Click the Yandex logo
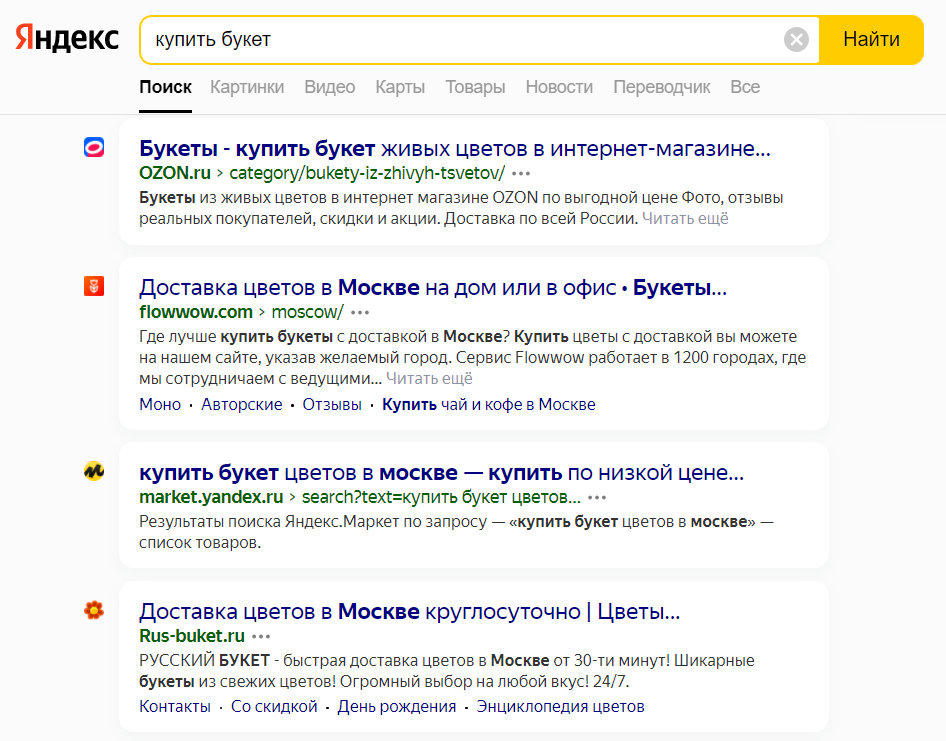 pos(67,39)
